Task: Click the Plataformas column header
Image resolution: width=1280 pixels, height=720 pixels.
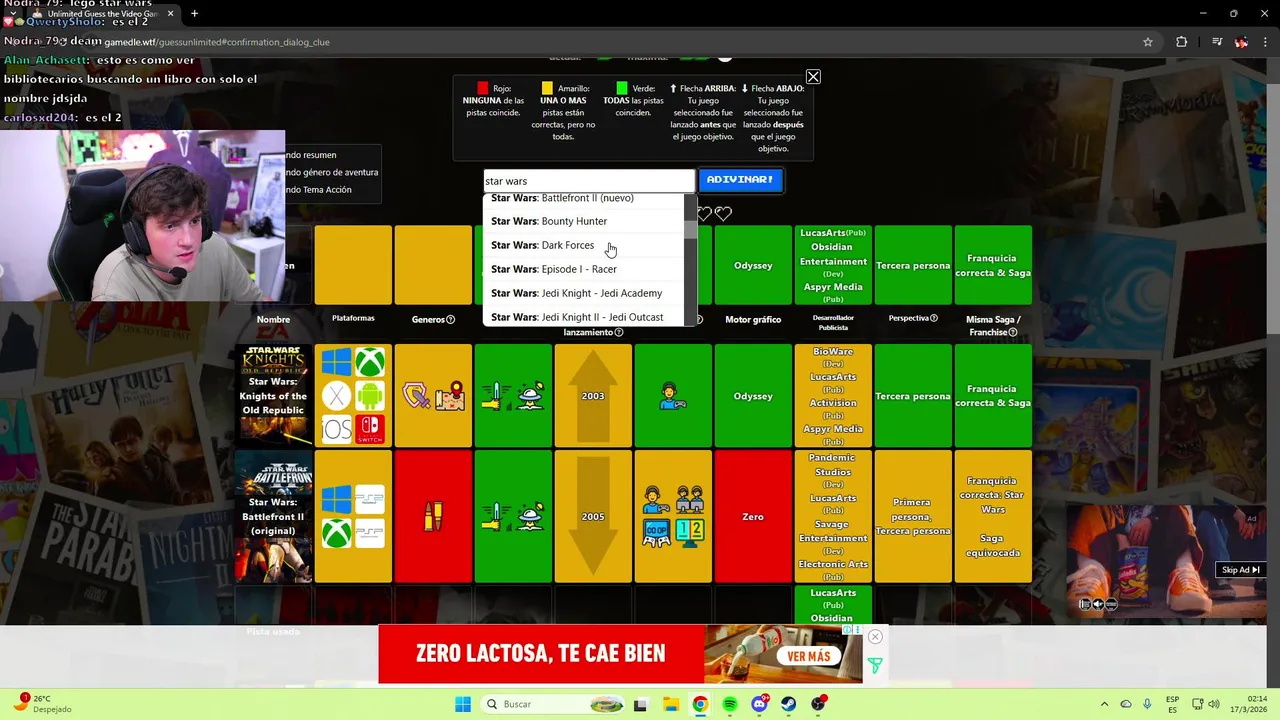Action: (353, 318)
